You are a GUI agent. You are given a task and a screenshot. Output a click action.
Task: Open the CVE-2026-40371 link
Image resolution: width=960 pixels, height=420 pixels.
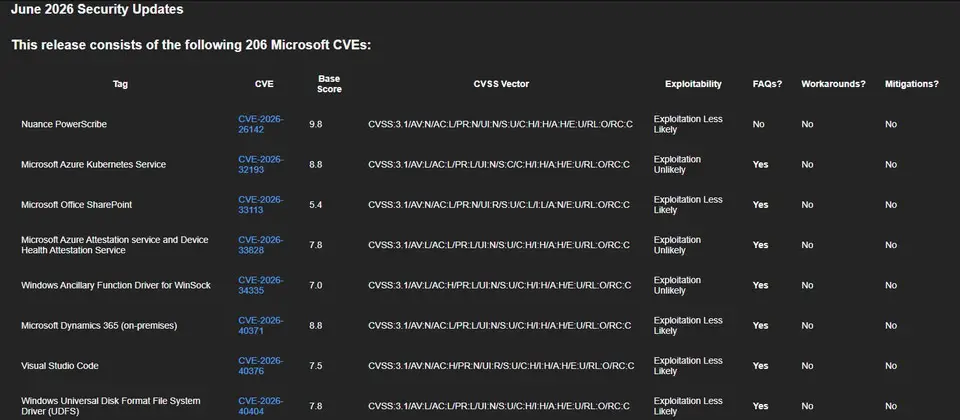261,326
